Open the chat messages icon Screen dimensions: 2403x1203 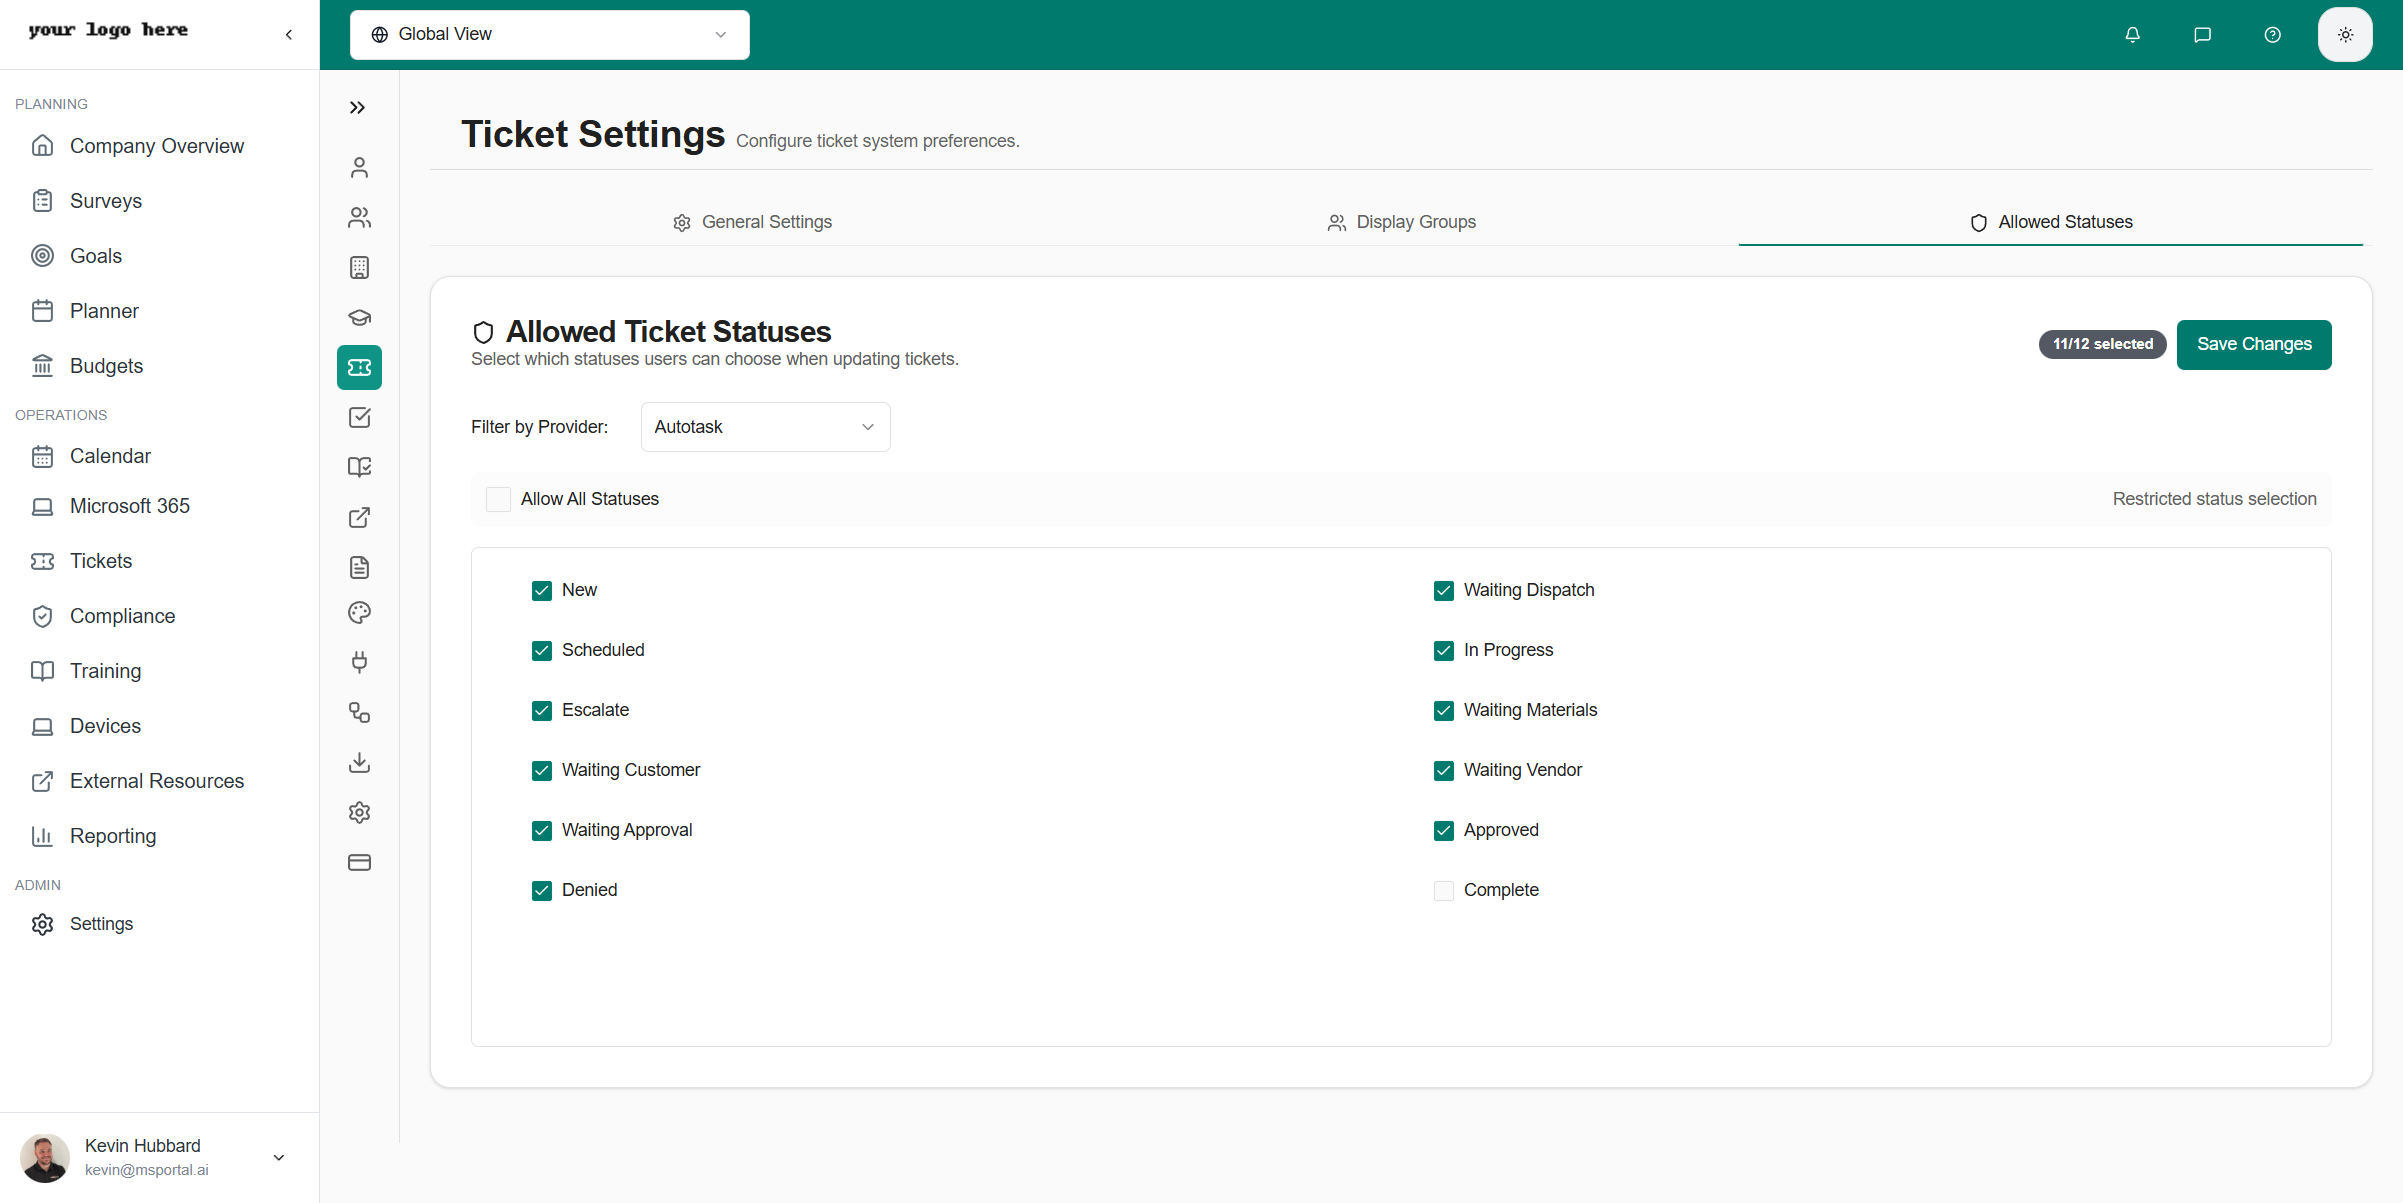2202,35
